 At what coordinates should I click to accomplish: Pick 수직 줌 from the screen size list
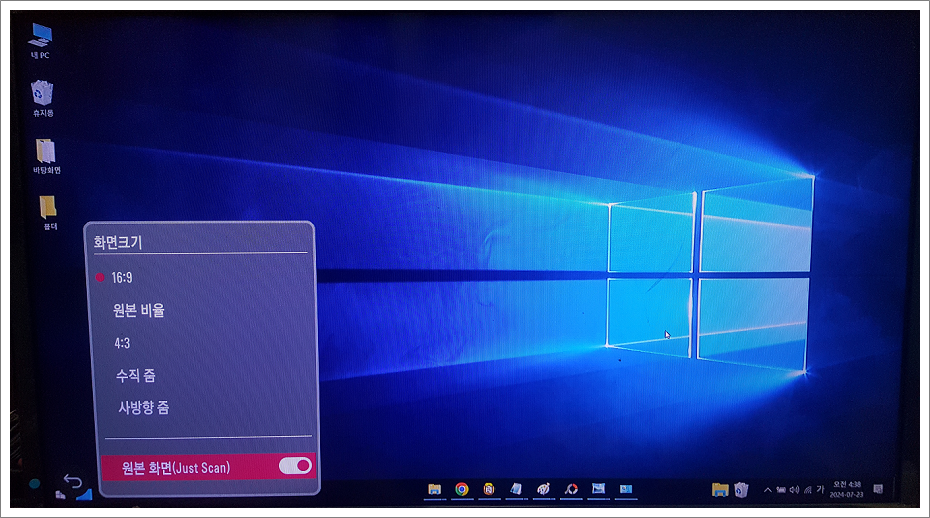[136, 375]
